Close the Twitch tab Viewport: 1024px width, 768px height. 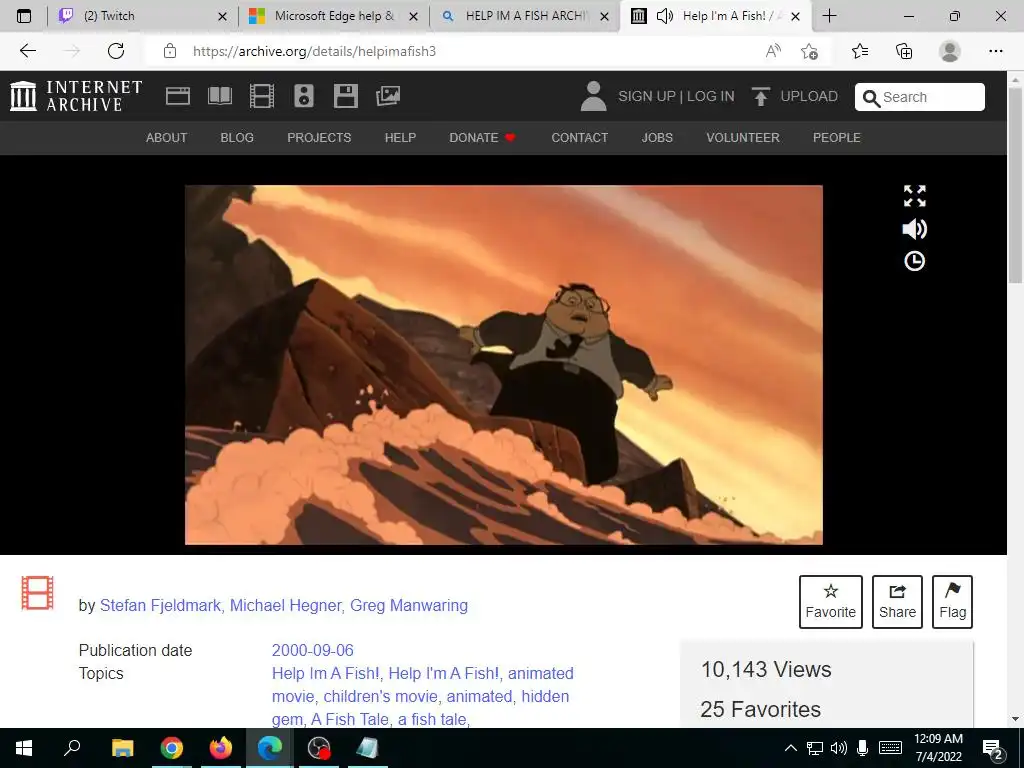[222, 16]
